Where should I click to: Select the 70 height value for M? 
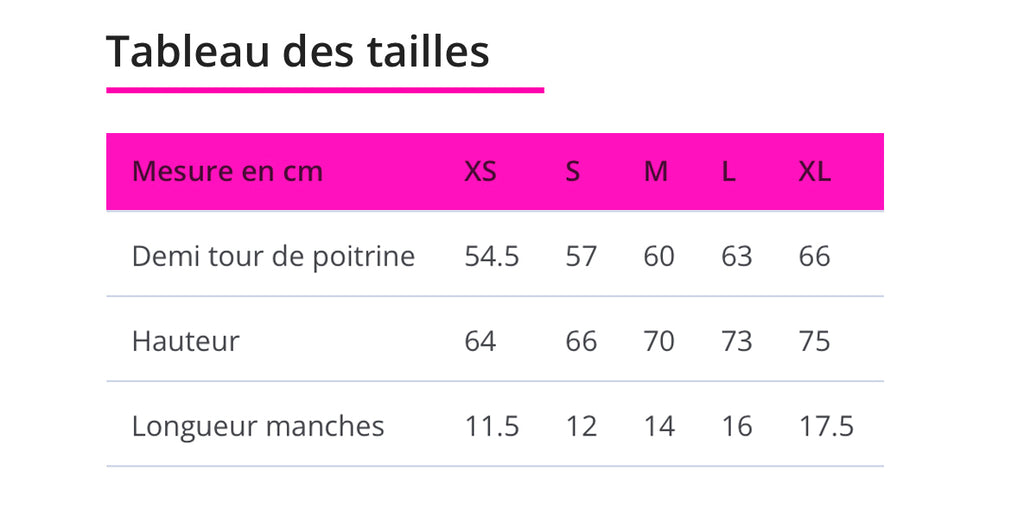659,341
